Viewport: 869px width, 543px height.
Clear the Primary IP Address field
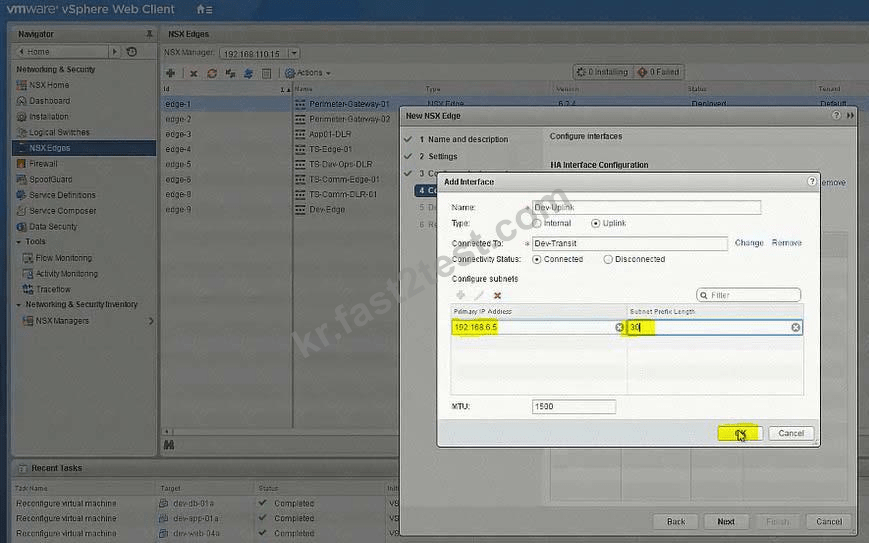coord(620,327)
